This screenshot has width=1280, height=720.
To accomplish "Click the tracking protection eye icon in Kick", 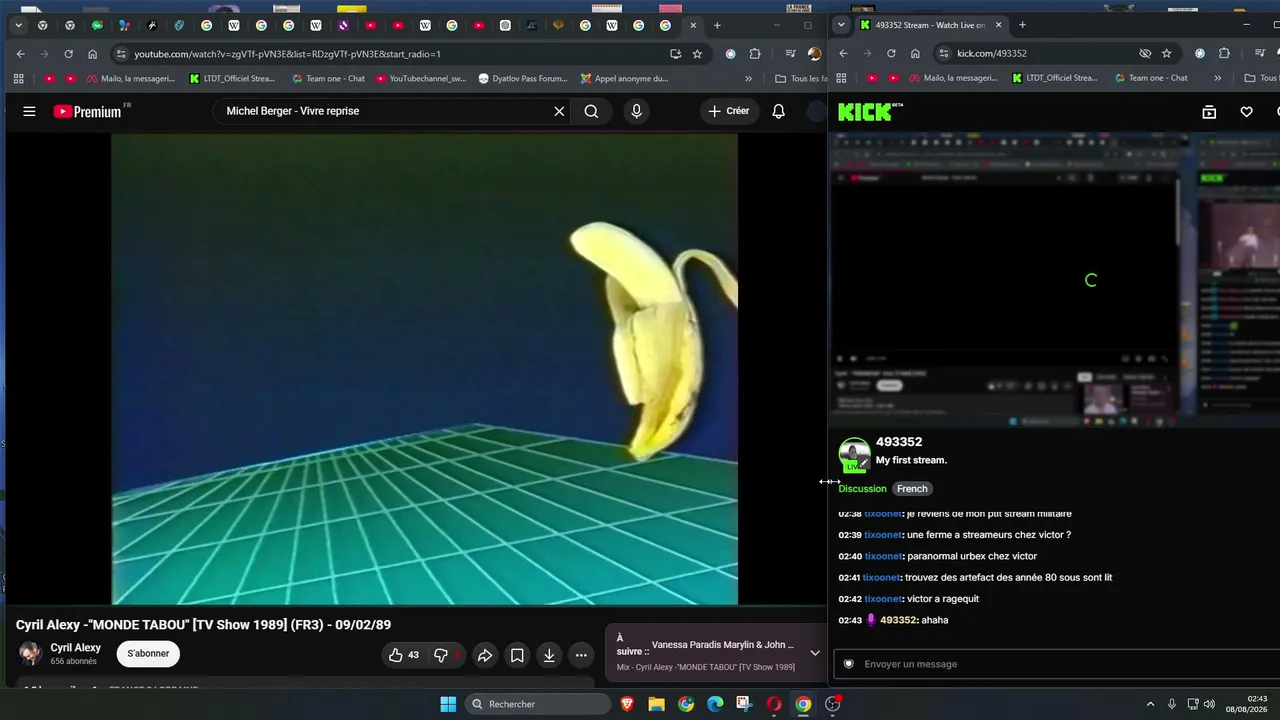I will click(1145, 54).
